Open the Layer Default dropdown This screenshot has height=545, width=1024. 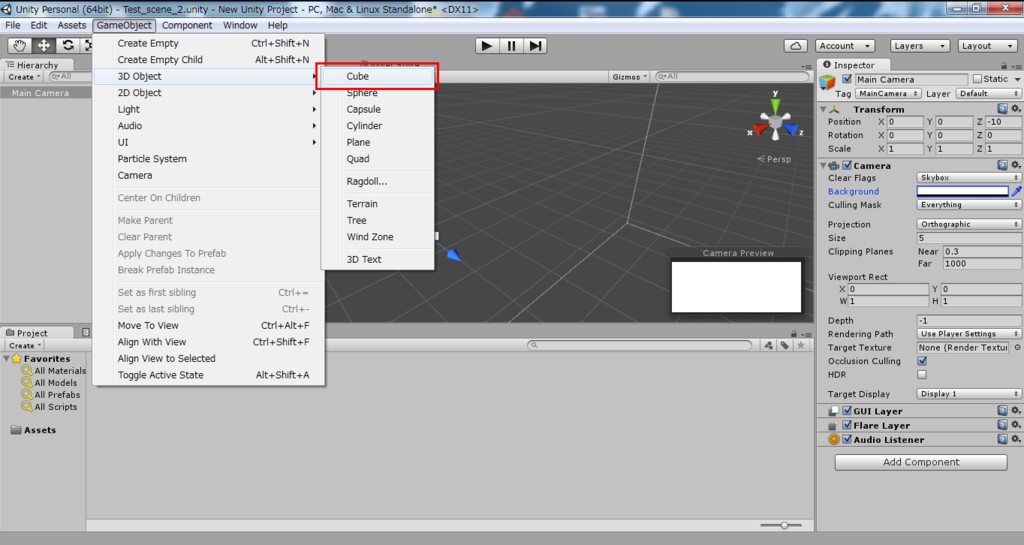tap(989, 93)
